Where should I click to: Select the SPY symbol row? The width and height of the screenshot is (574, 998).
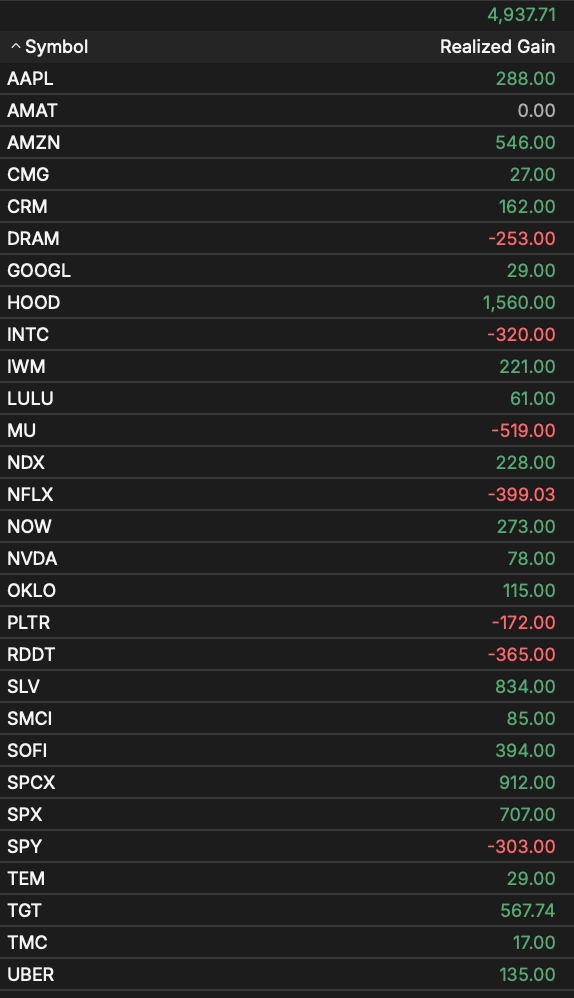tap(287, 847)
